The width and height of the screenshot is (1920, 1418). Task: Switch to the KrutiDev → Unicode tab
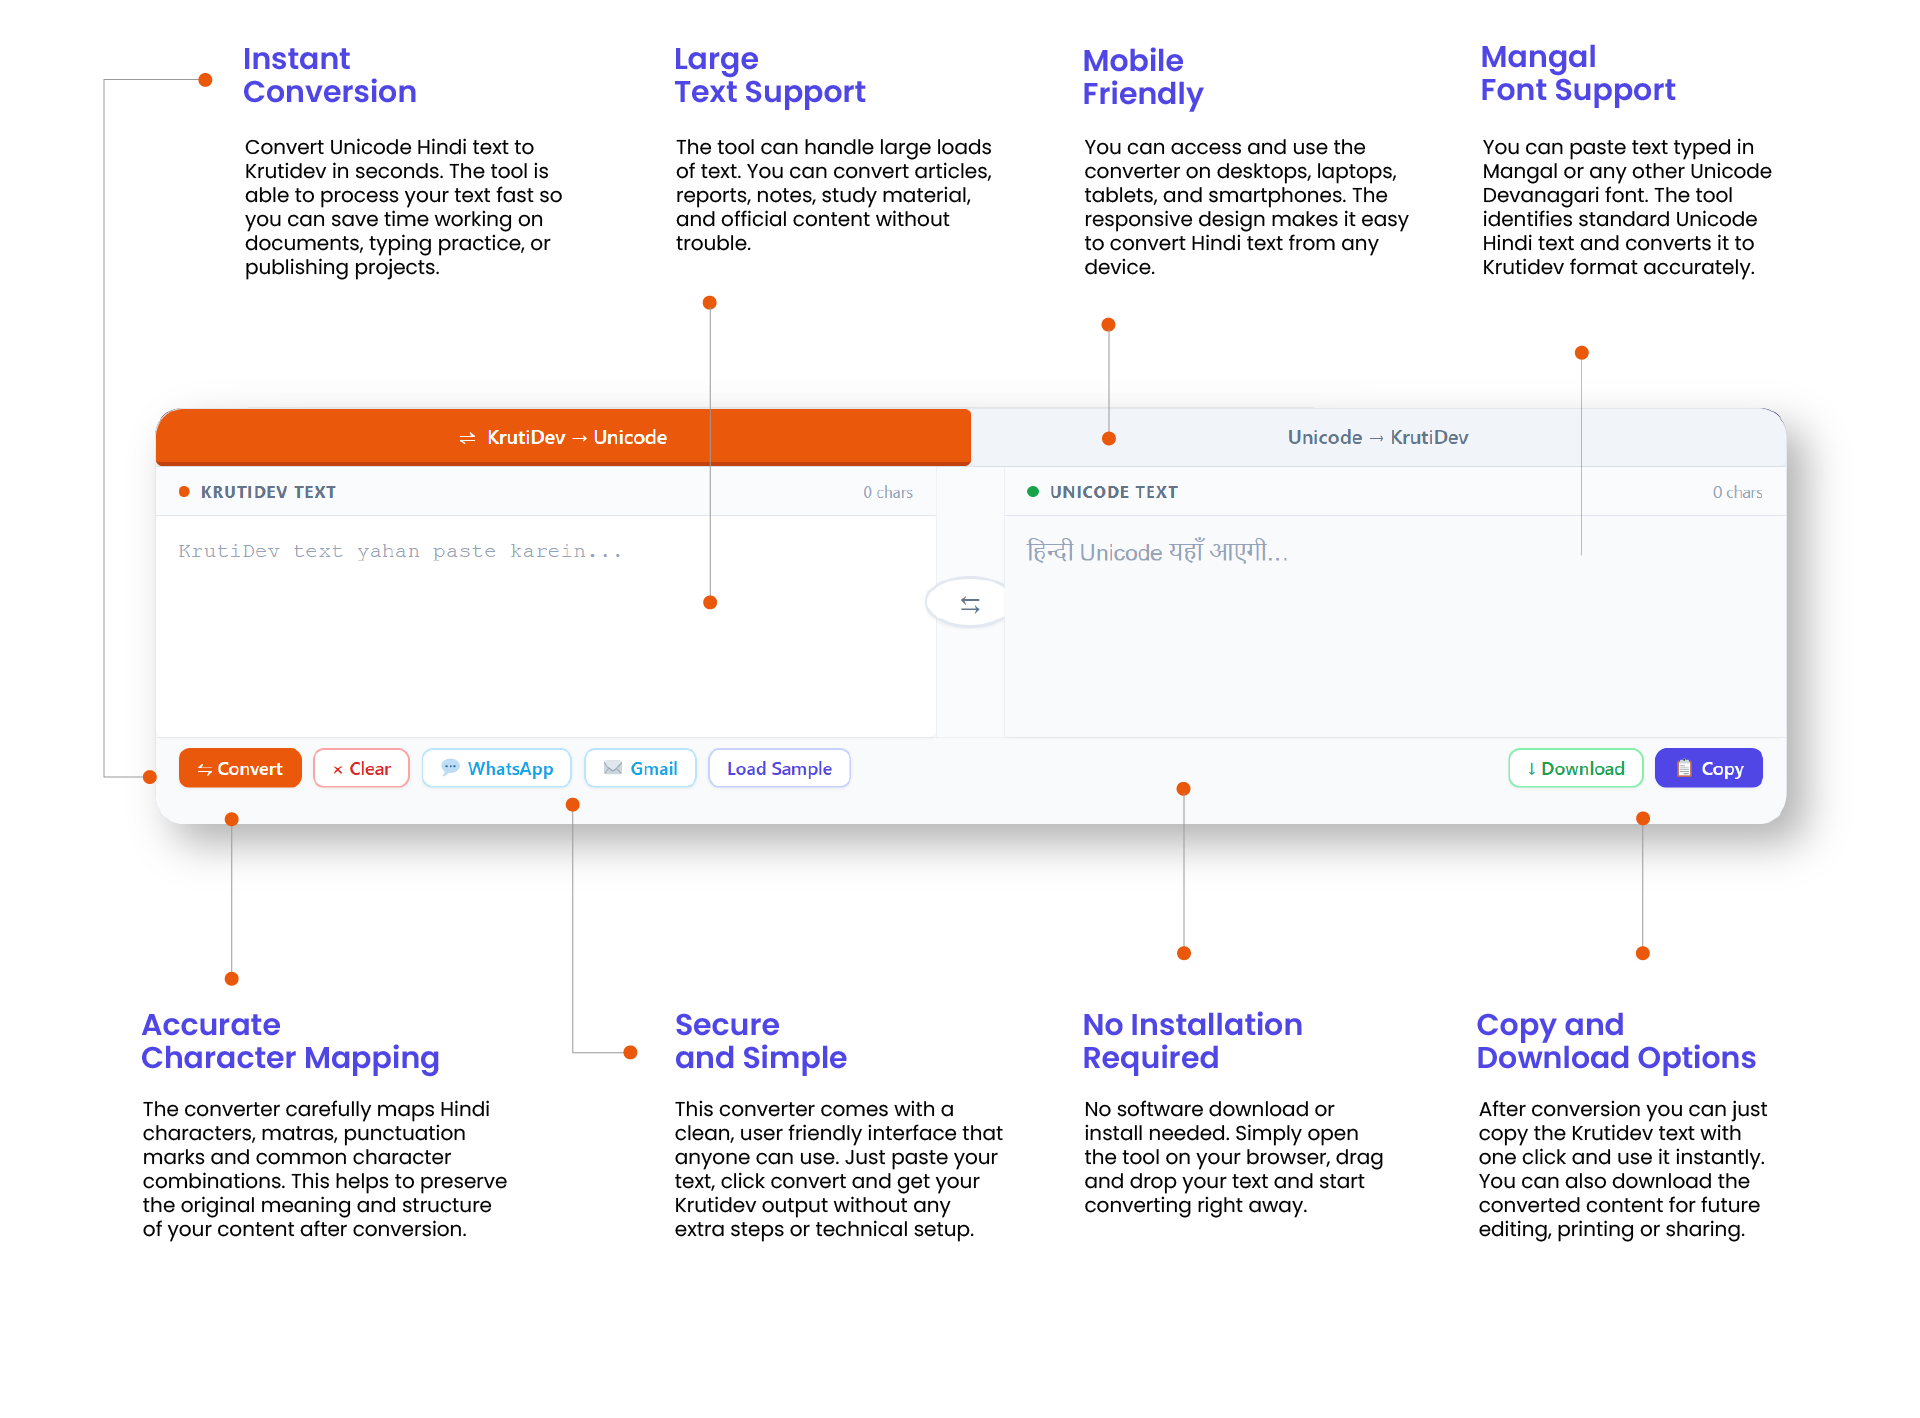[x=563, y=437]
